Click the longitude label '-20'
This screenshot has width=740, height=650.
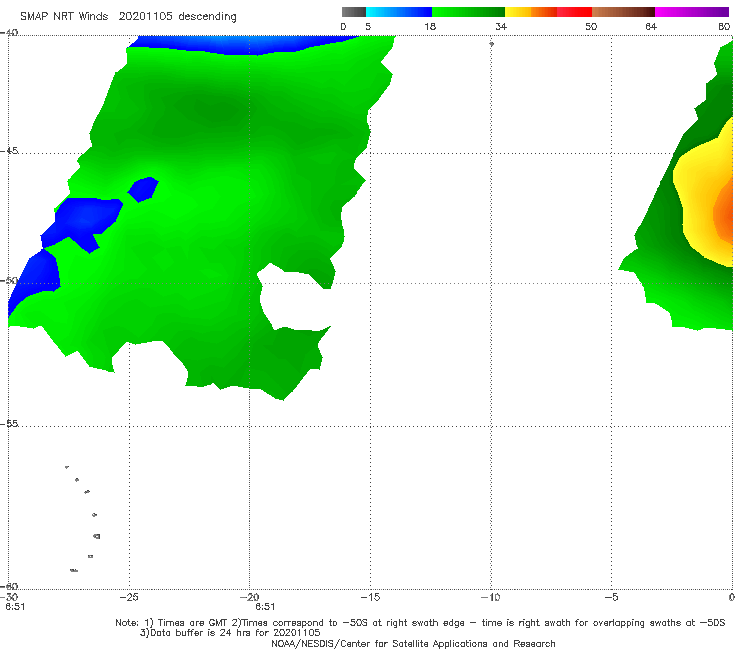coord(249,597)
